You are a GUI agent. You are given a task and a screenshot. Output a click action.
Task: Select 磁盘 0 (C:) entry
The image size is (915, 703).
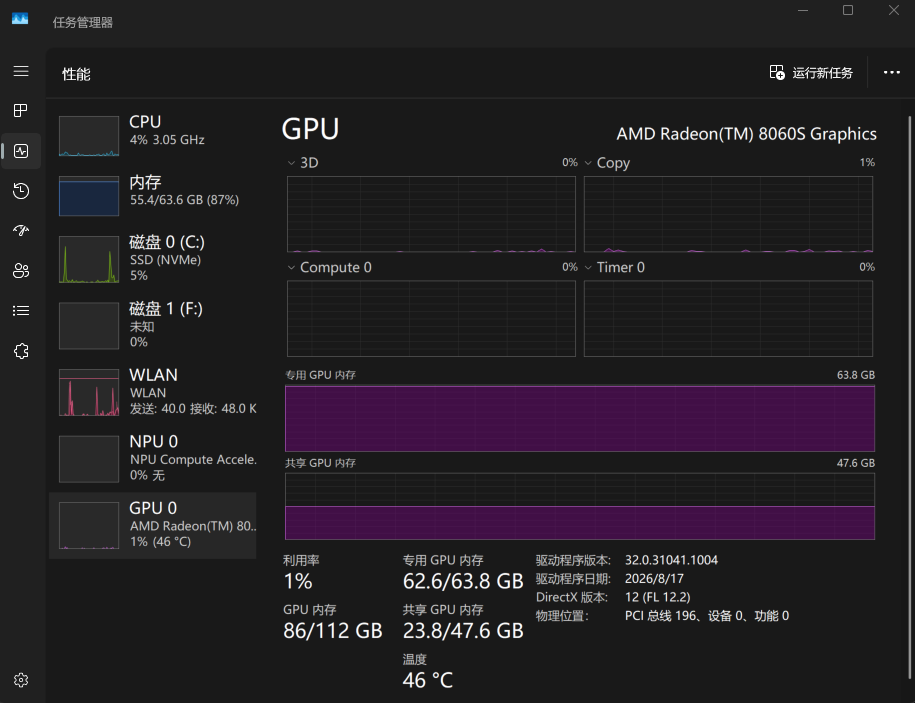153,258
